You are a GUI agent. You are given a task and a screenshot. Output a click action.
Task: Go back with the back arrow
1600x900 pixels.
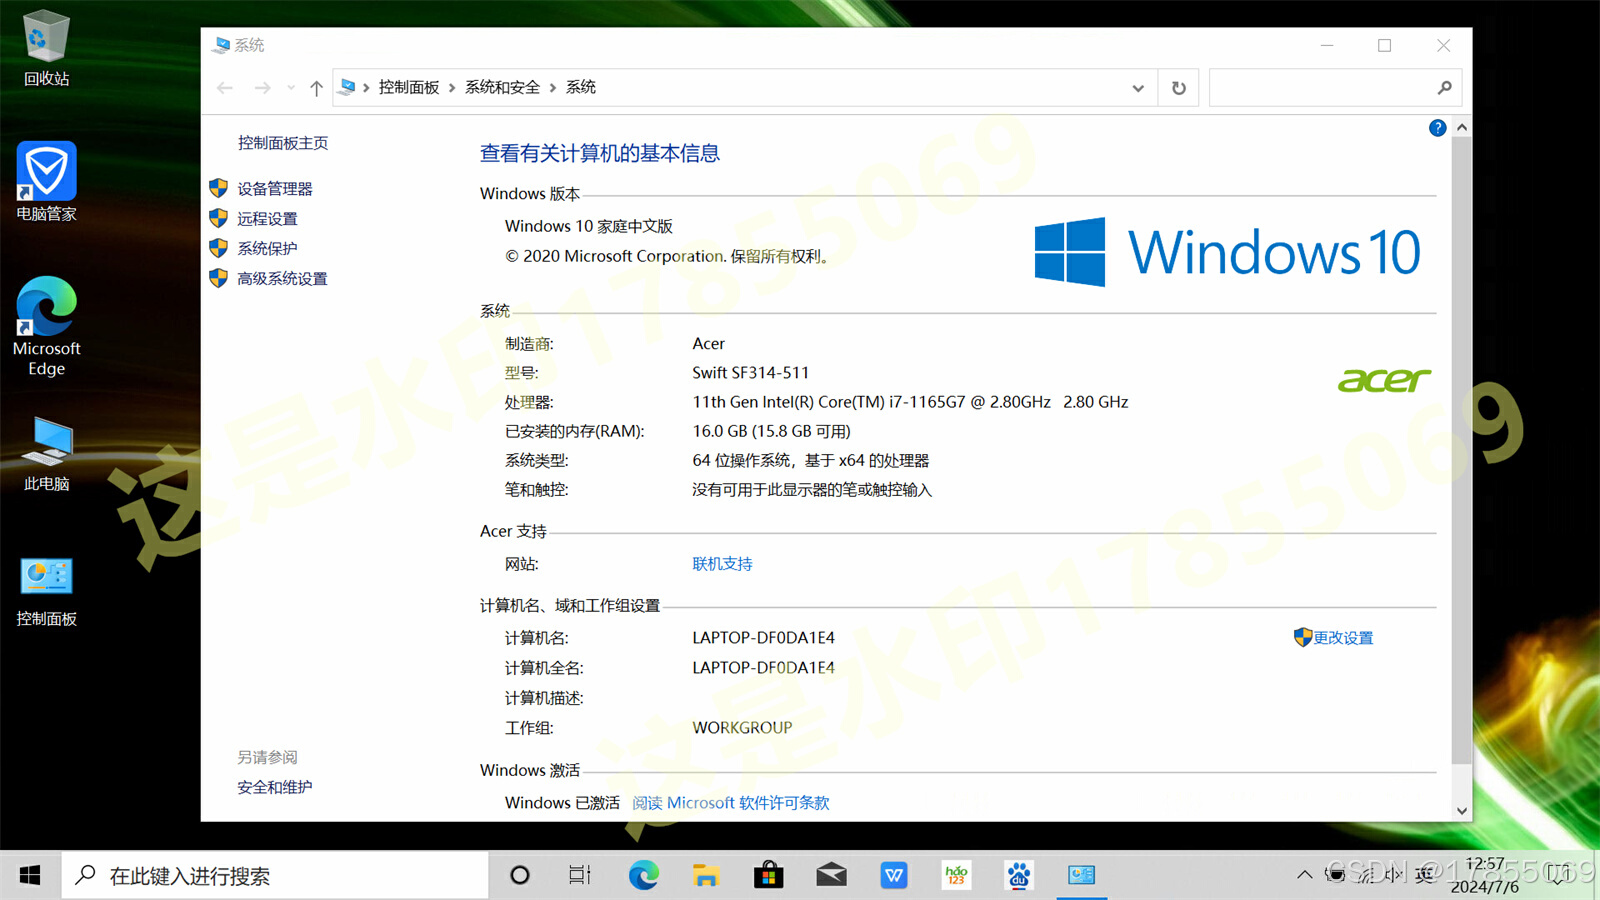pyautogui.click(x=225, y=88)
